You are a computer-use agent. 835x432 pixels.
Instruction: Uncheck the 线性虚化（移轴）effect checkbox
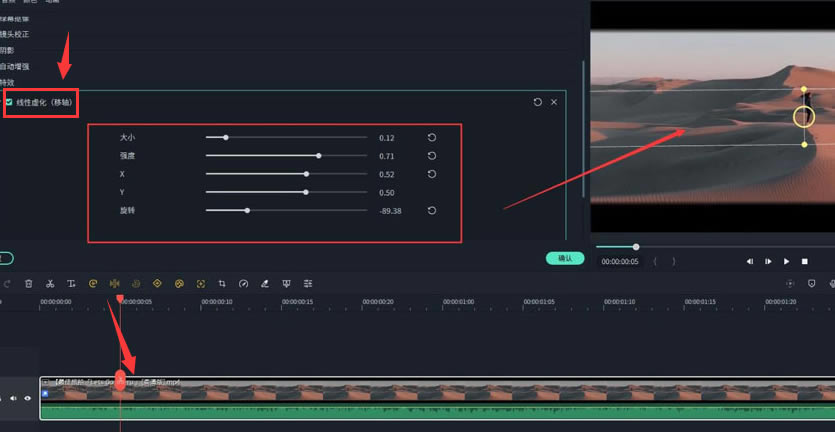pyautogui.click(x=9, y=102)
